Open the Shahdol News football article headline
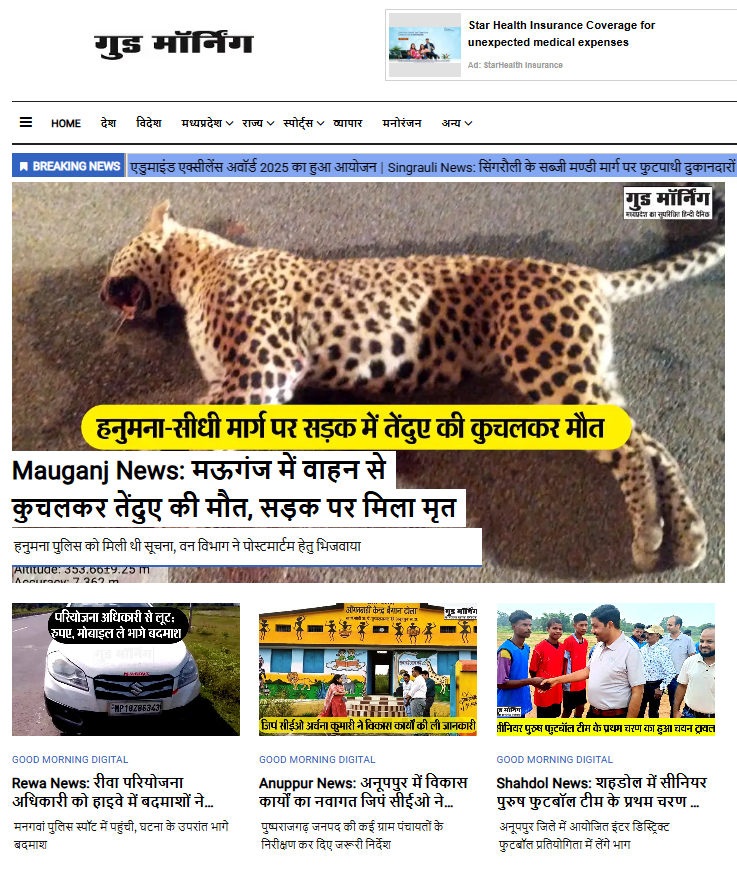 click(602, 792)
